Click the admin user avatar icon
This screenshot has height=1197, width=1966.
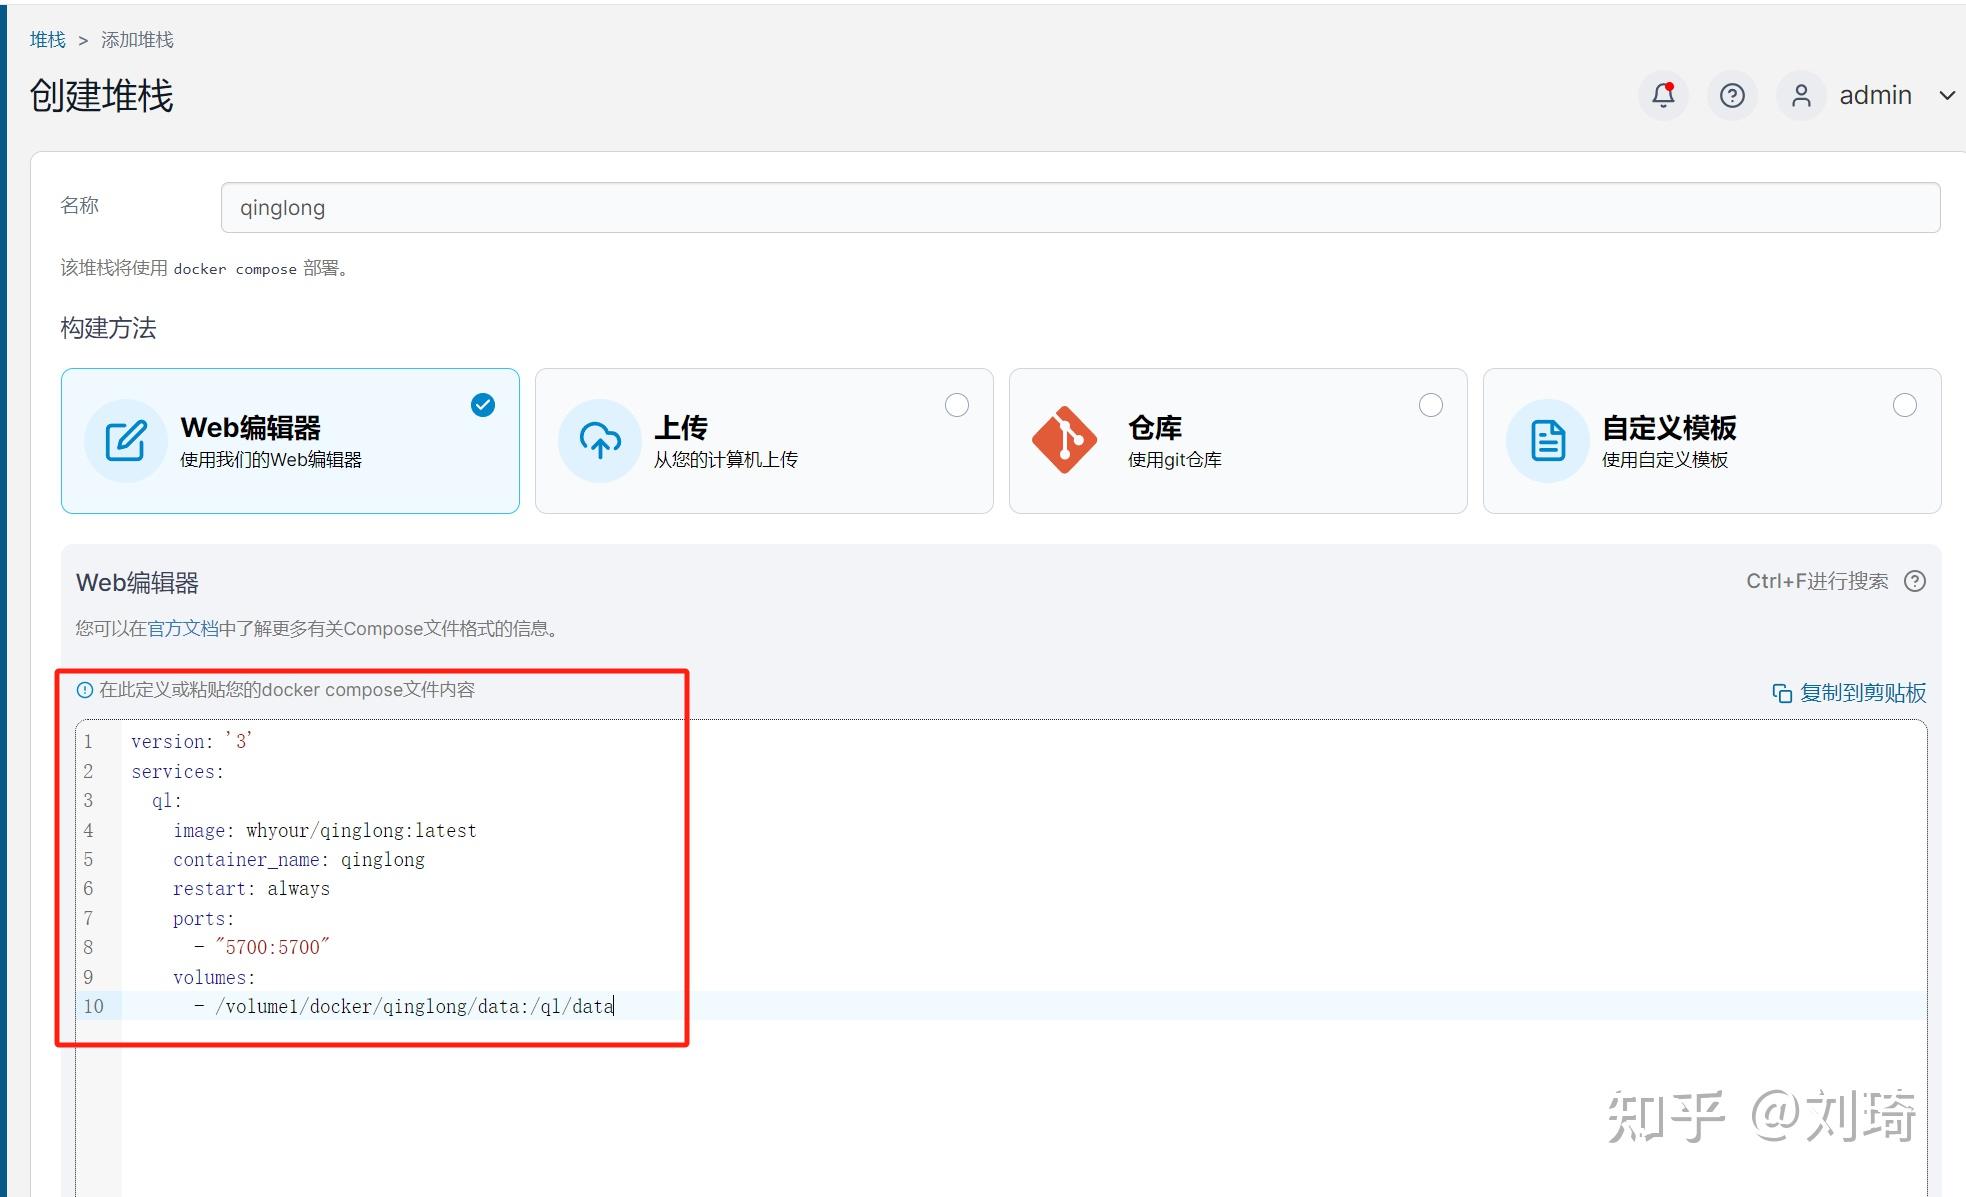(1801, 95)
